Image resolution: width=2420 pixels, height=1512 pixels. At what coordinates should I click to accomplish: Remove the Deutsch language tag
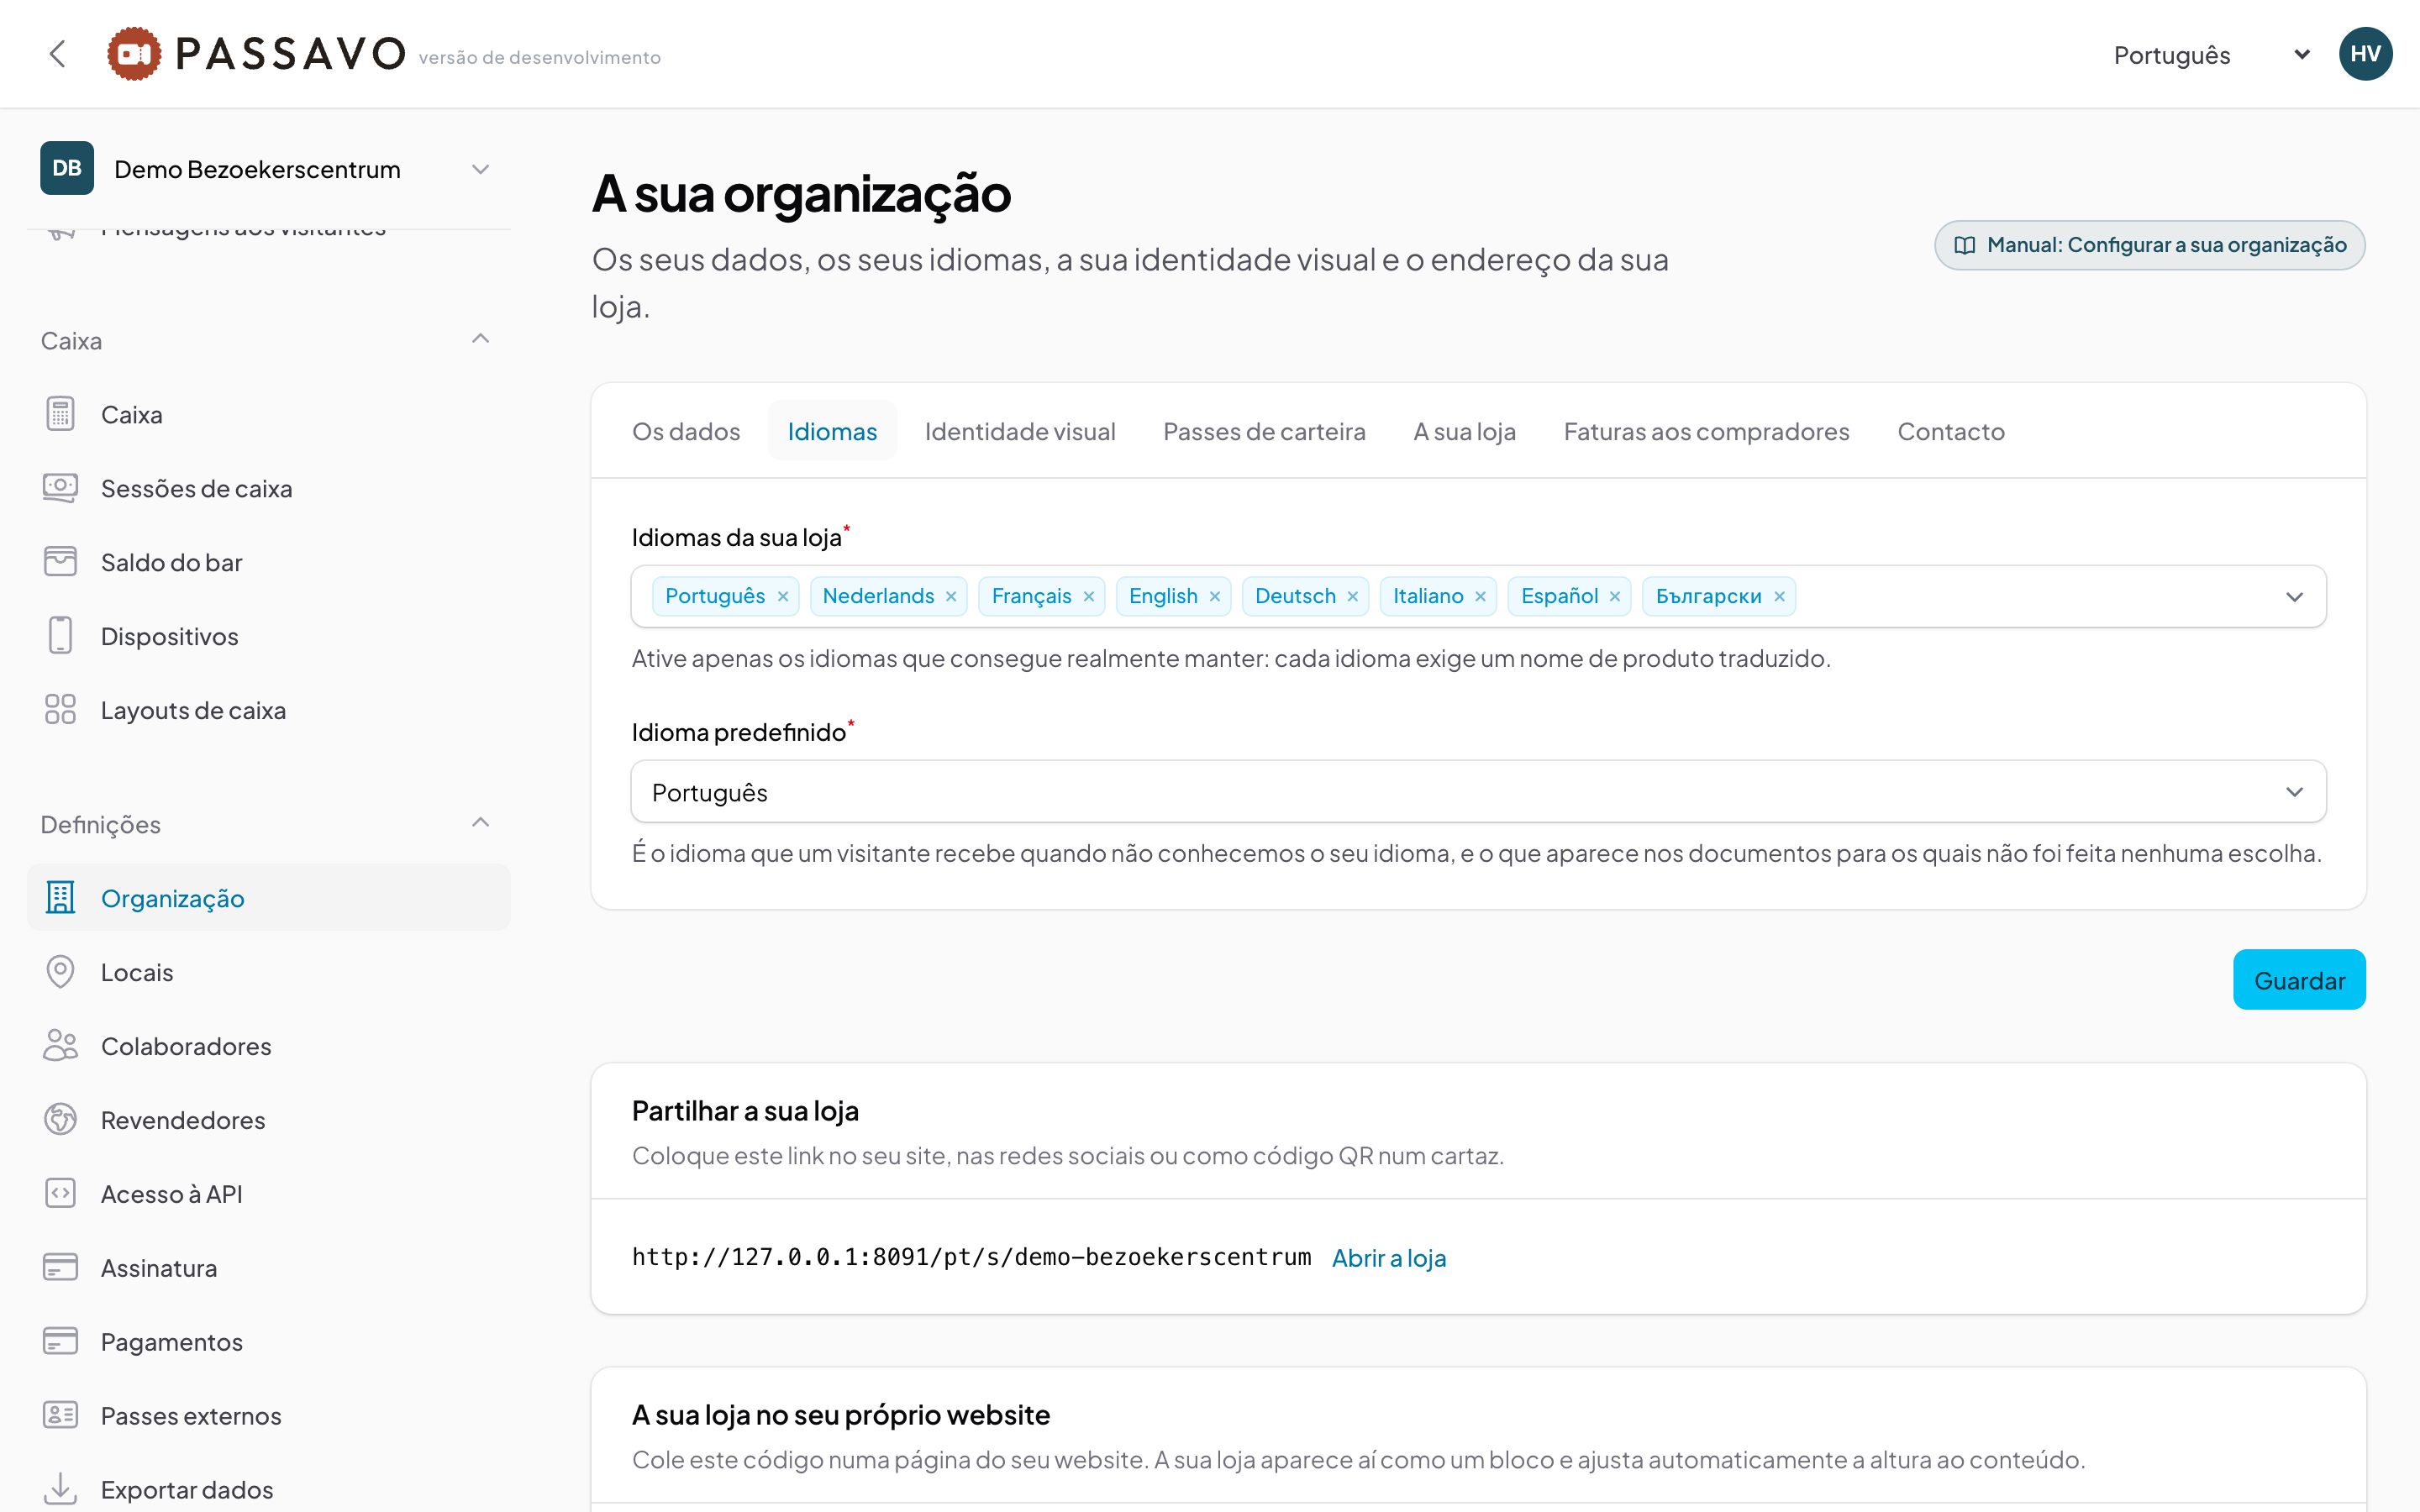(1353, 597)
